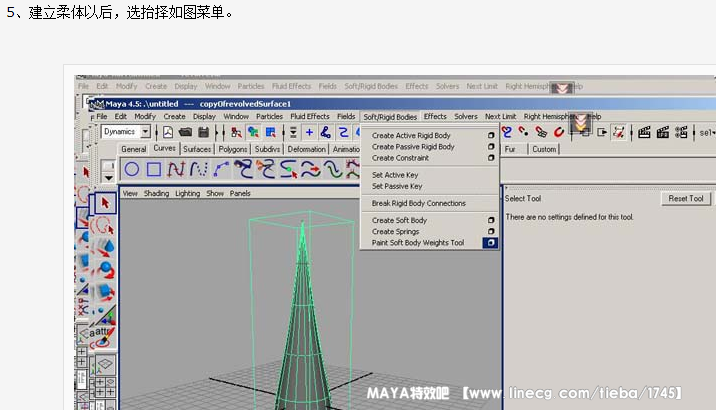This screenshot has height=410, width=716.
Task: Activate the Lasso select tool
Action: pyautogui.click(x=103, y=227)
